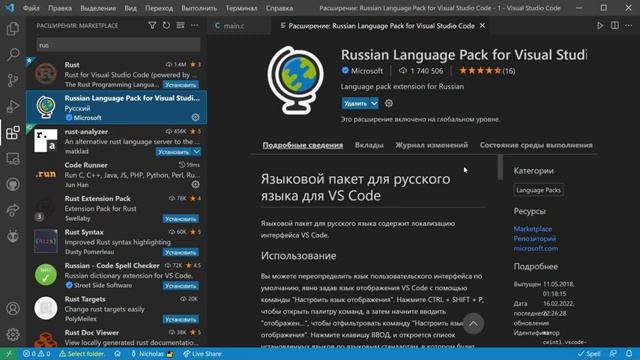Expand install dropdown for rust-analyzer
The width and height of the screenshot is (640, 360).
196,152
